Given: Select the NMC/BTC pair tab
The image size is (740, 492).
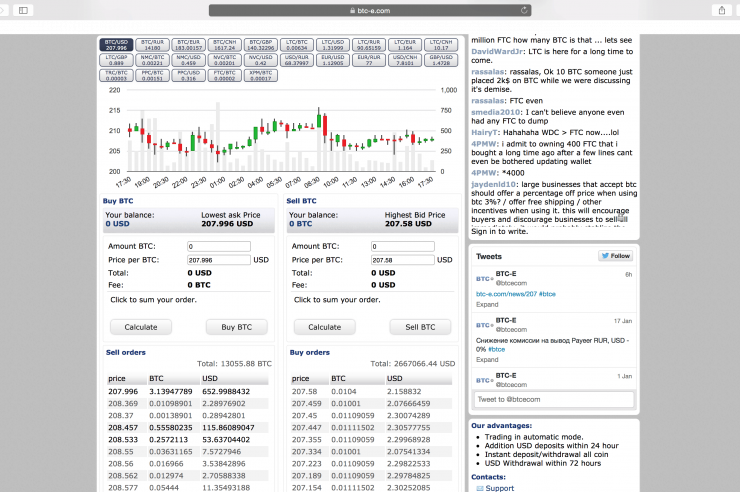Looking at the screenshot, I should tap(152, 60).
